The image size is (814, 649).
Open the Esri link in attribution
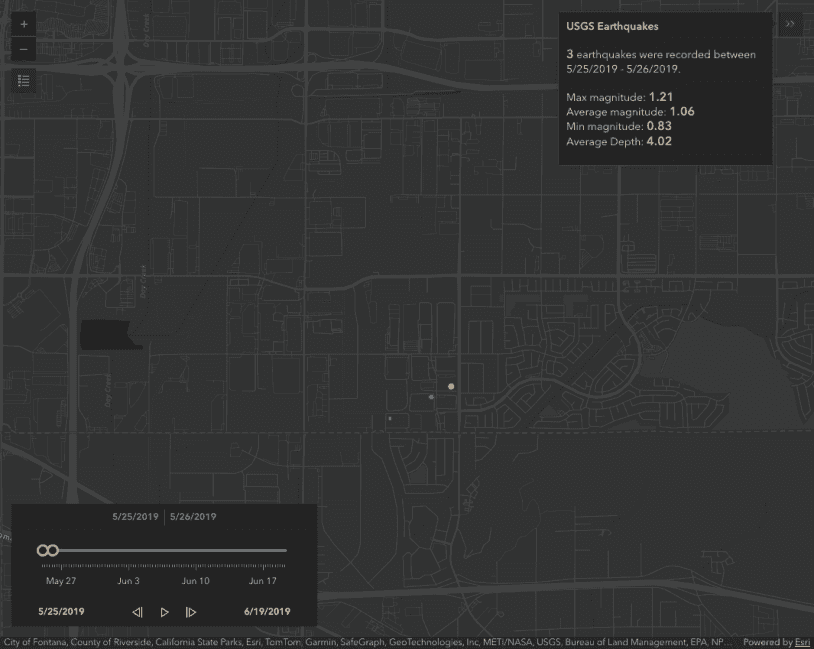(802, 642)
